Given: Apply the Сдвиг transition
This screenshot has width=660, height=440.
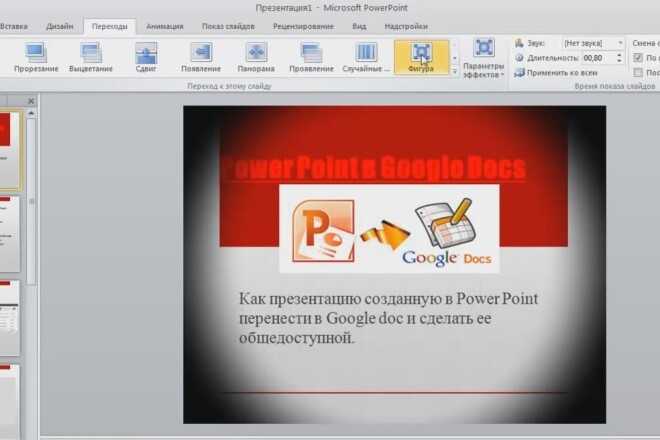Looking at the screenshot, I should point(146,58).
